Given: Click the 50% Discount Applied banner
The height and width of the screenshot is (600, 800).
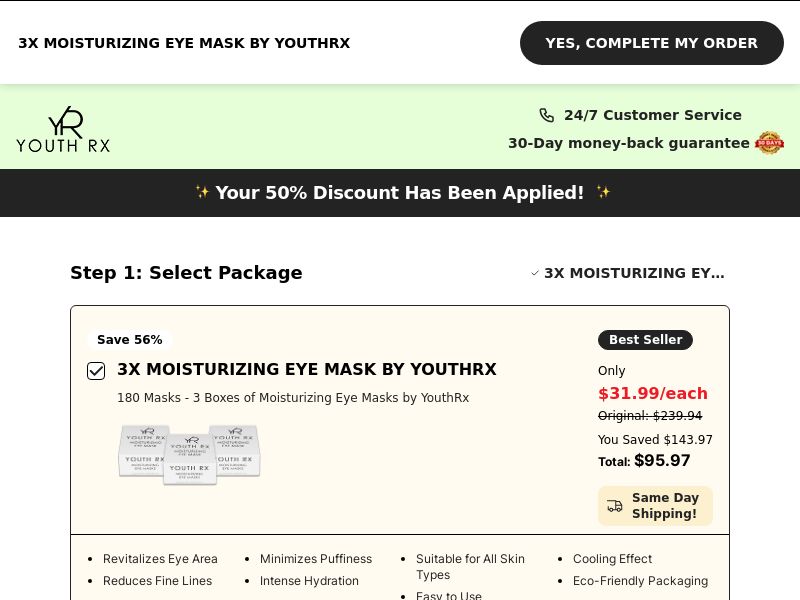Looking at the screenshot, I should pyautogui.click(x=400, y=192).
